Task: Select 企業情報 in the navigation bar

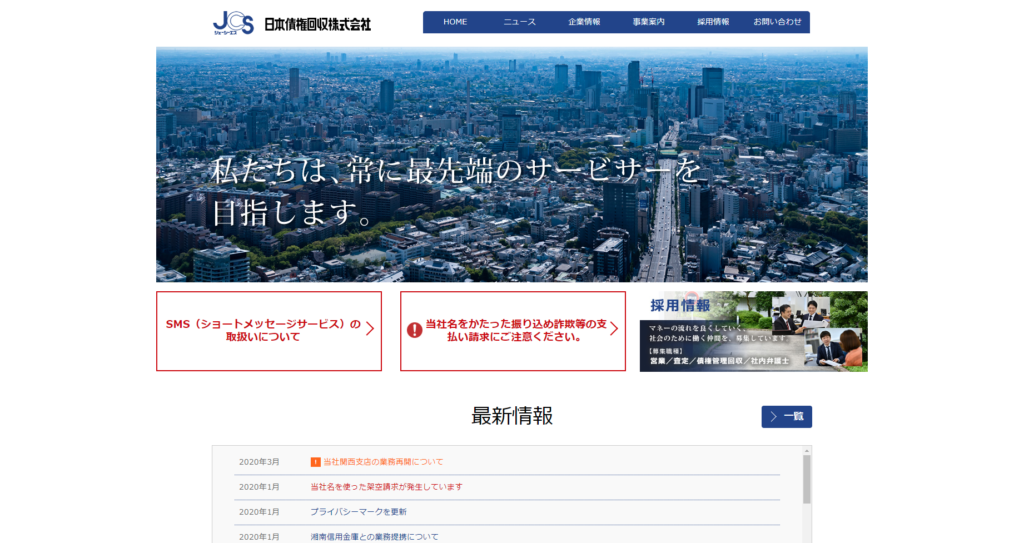Action: pyautogui.click(x=584, y=22)
